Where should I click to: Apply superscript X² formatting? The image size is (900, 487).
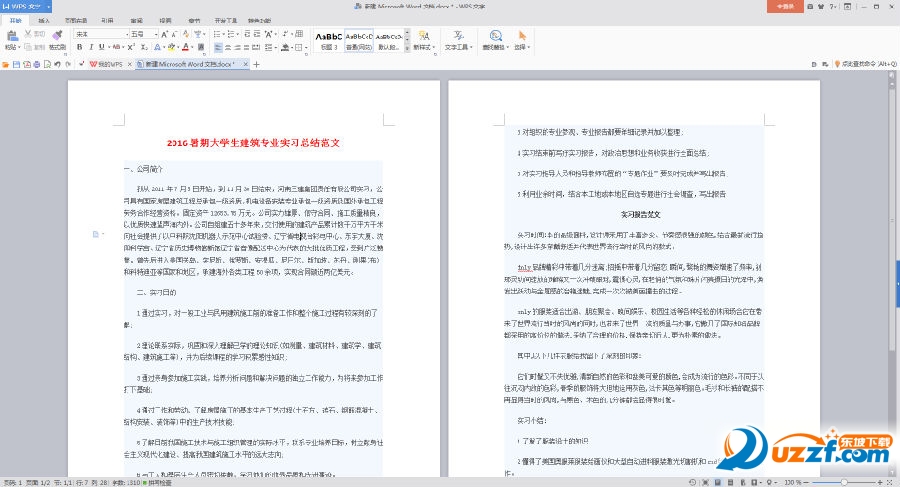131,47
